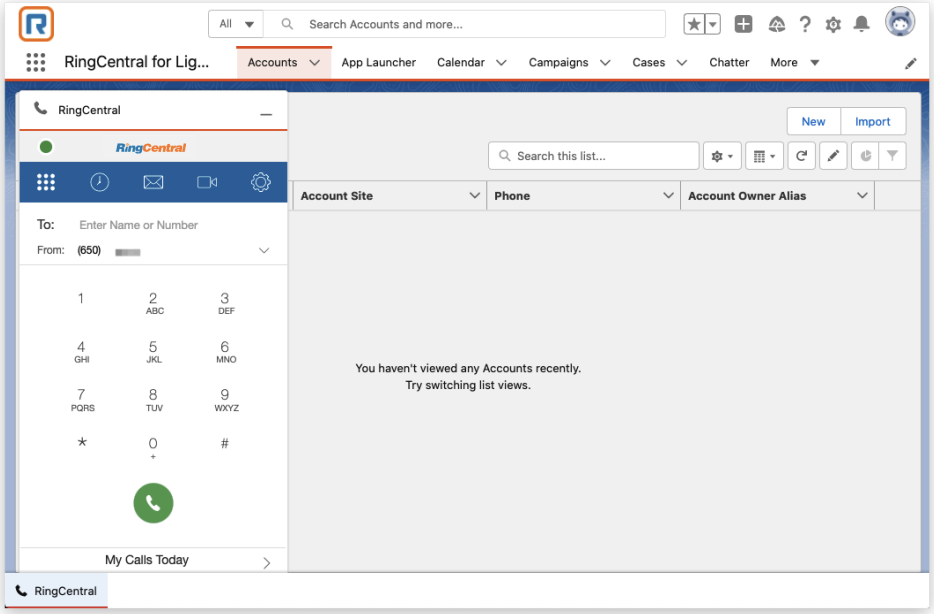Dial digit 9 WXYZ on the keypad

tap(226, 400)
